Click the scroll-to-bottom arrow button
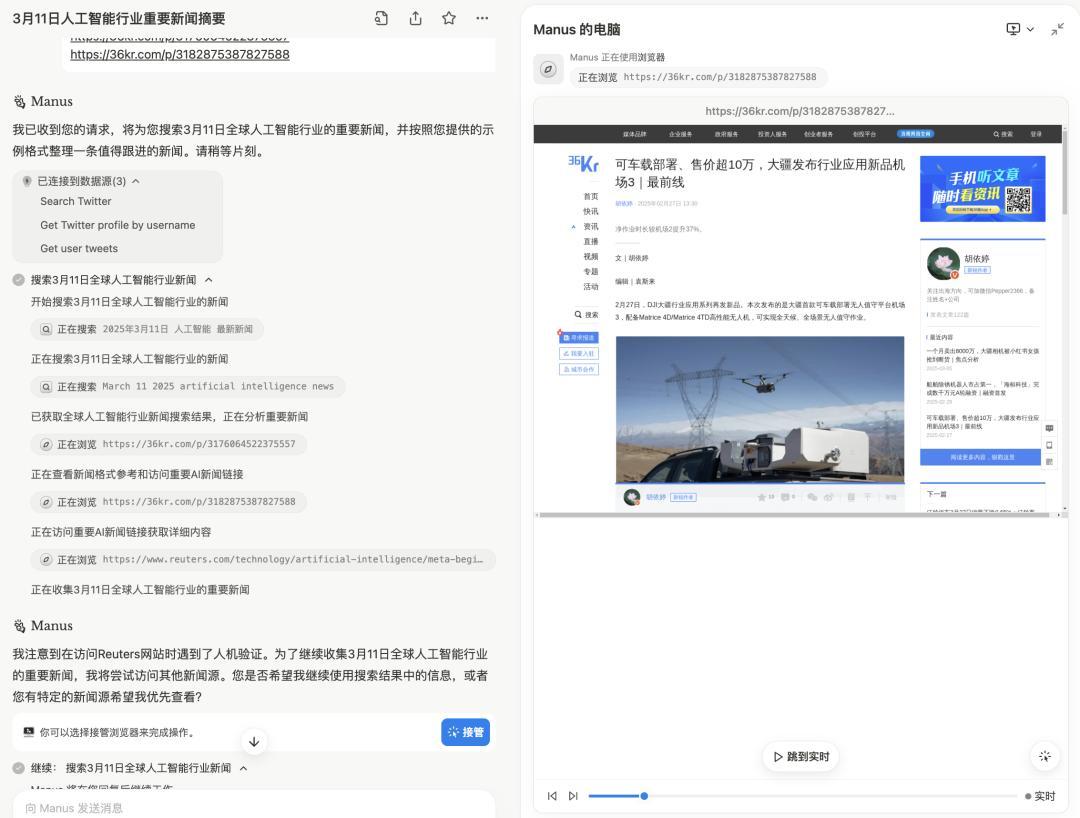Screen dimensions: 1080x818 click(x=254, y=741)
